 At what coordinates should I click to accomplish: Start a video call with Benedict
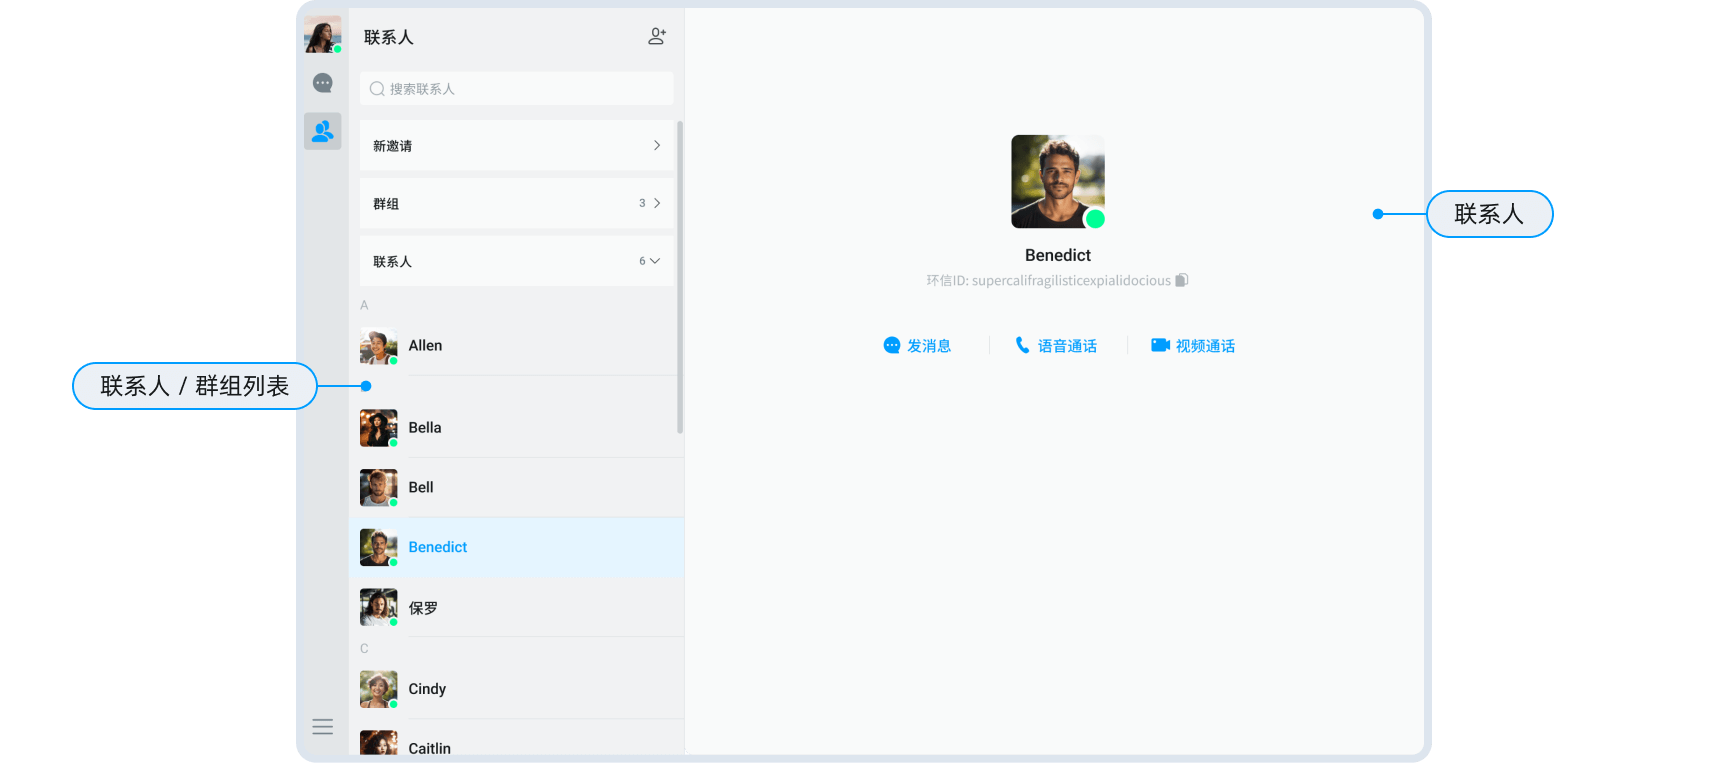[x=1193, y=346]
